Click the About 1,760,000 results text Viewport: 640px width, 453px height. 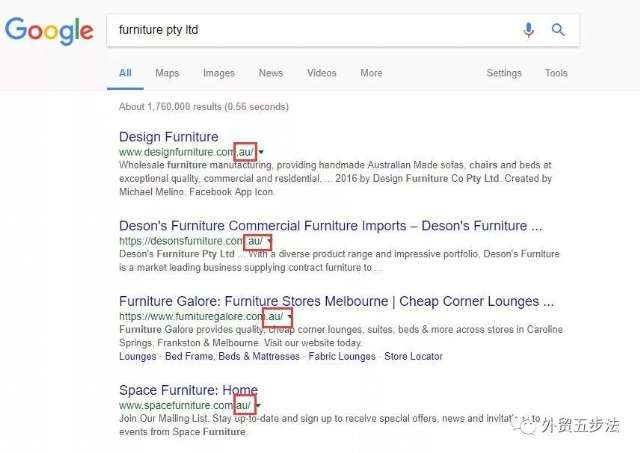coord(204,107)
